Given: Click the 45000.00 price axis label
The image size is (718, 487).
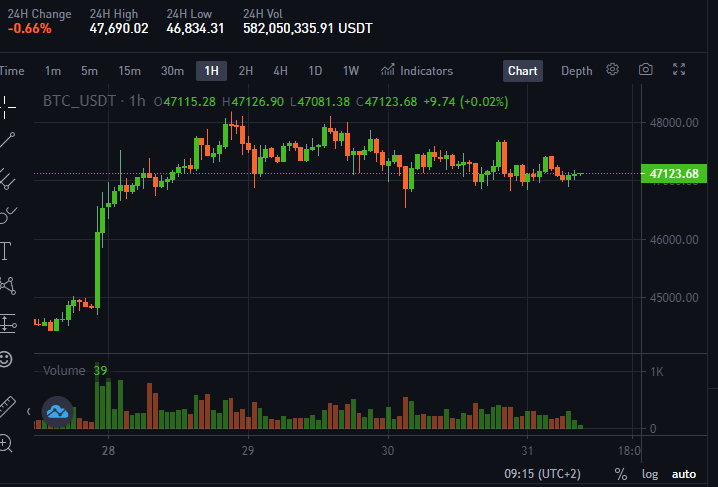Looking at the screenshot, I should [x=674, y=298].
